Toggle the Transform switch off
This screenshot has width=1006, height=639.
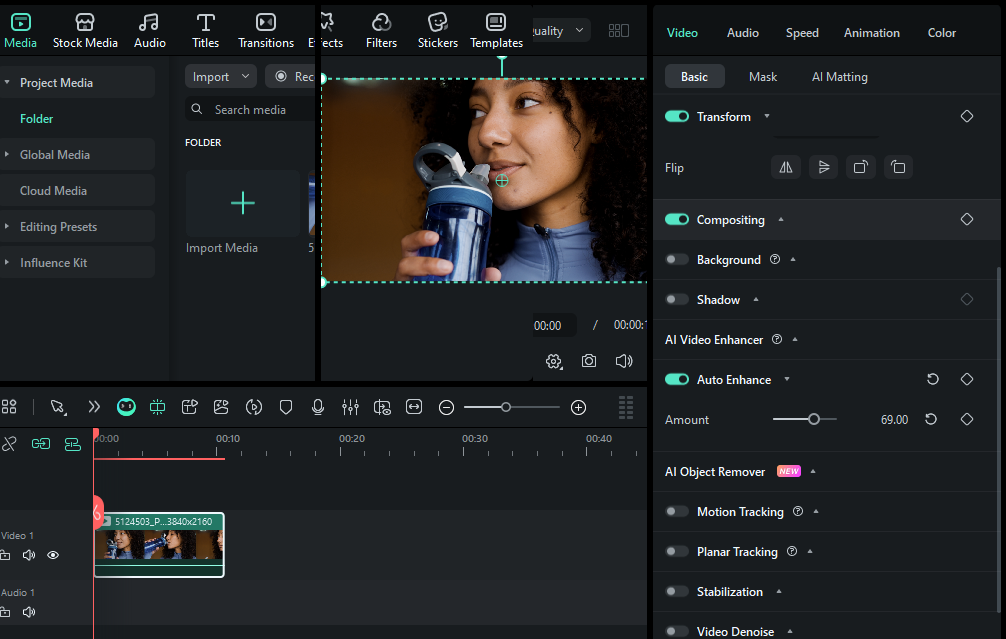[677, 116]
